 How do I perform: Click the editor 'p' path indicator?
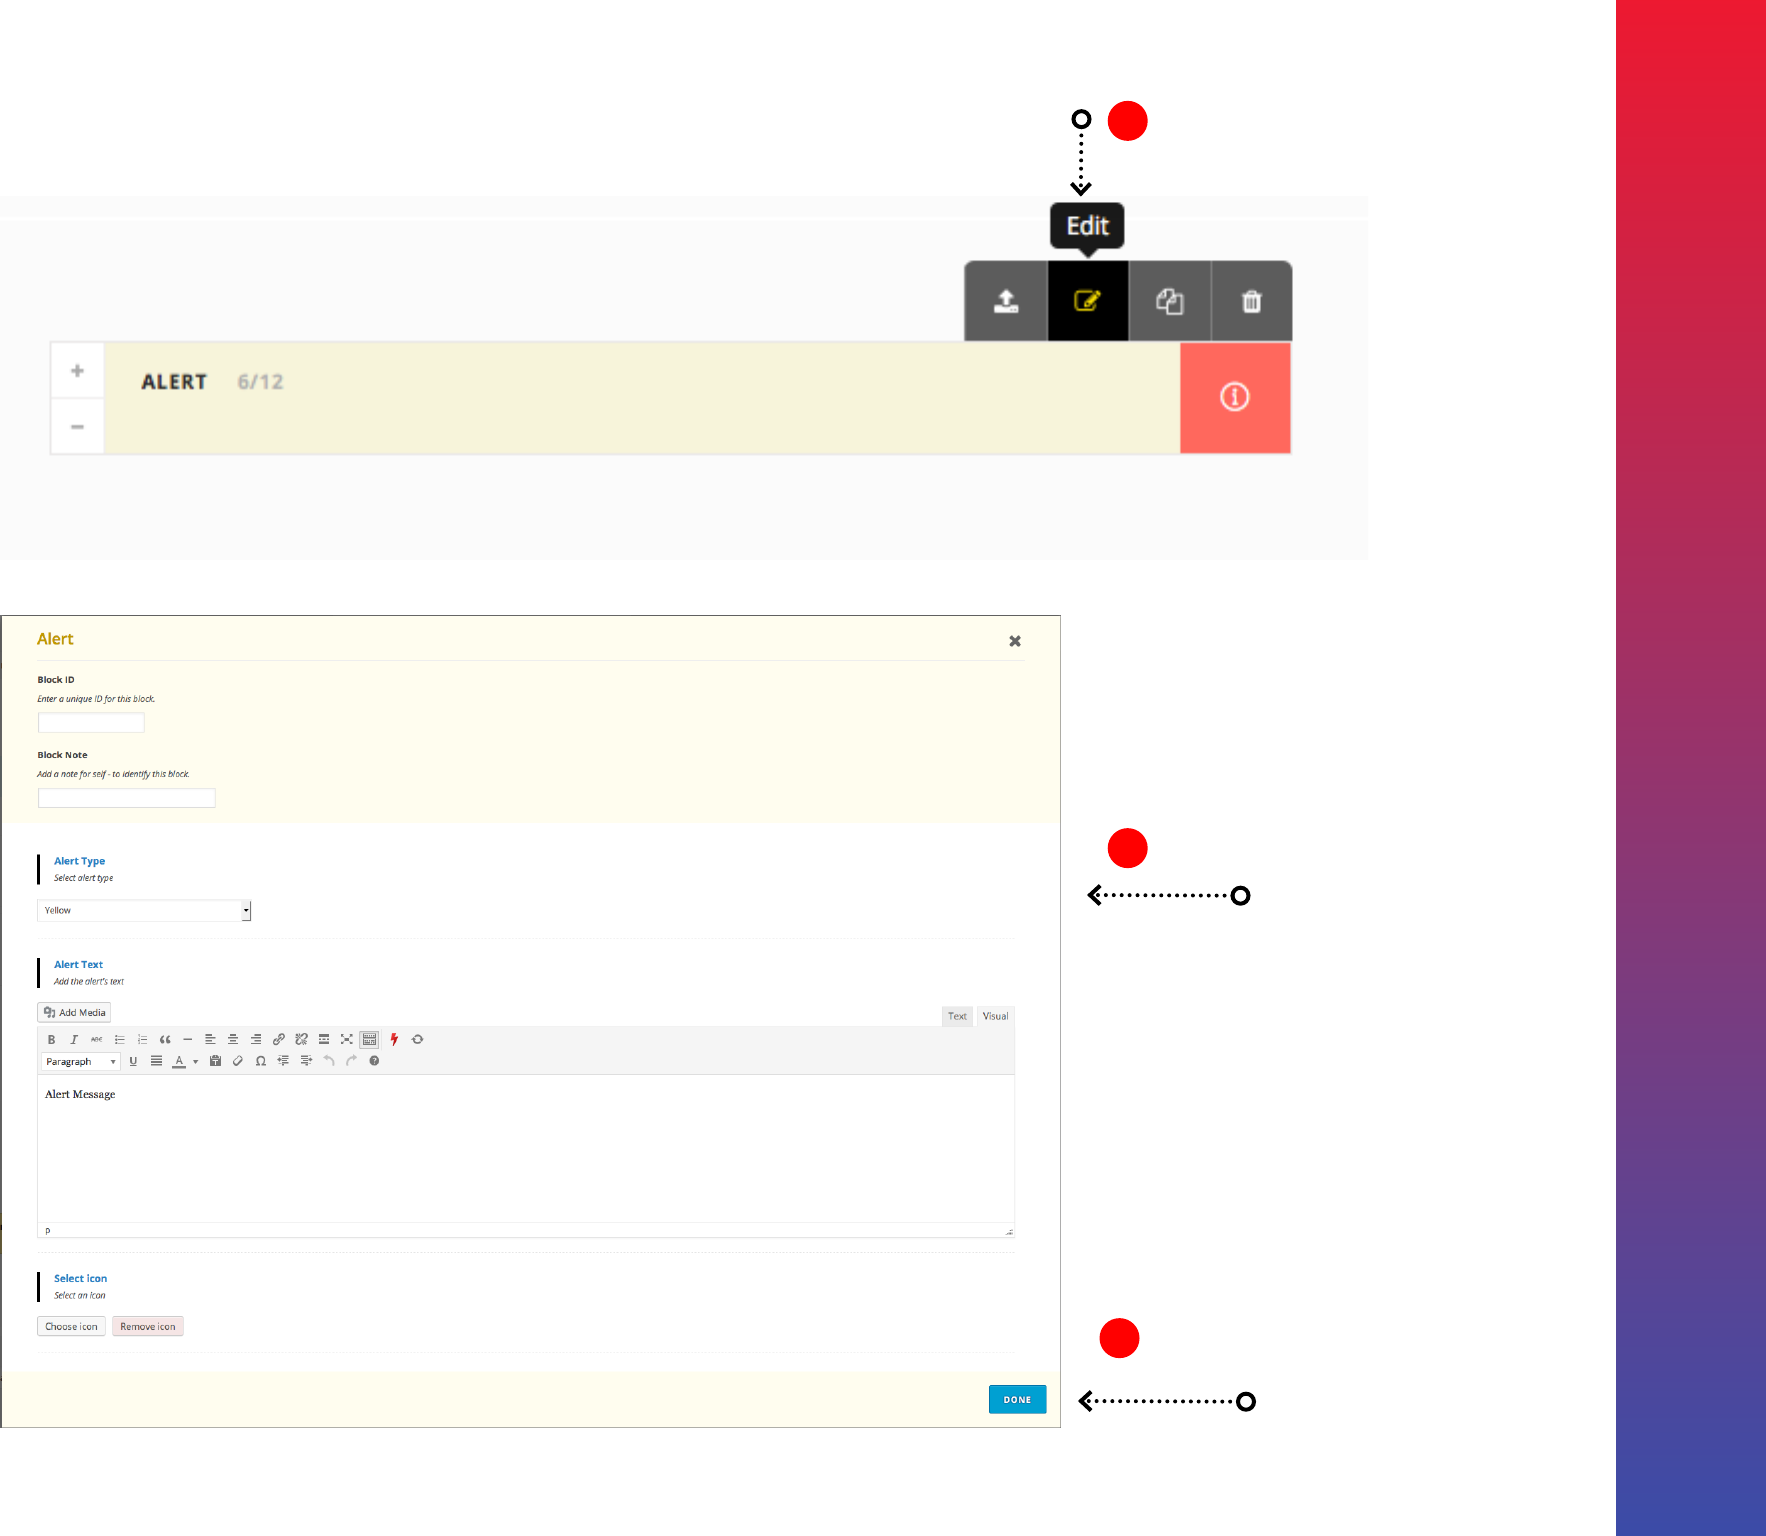point(48,1231)
